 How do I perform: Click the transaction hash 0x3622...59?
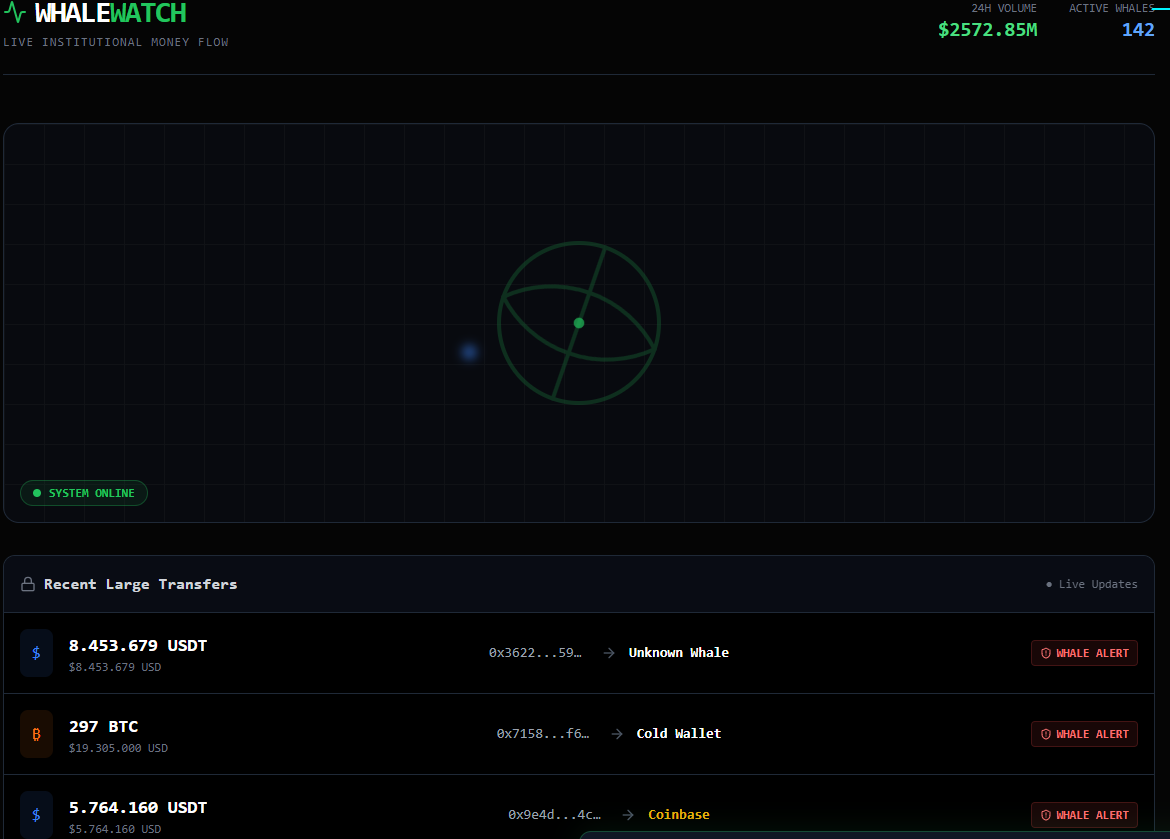tap(534, 652)
